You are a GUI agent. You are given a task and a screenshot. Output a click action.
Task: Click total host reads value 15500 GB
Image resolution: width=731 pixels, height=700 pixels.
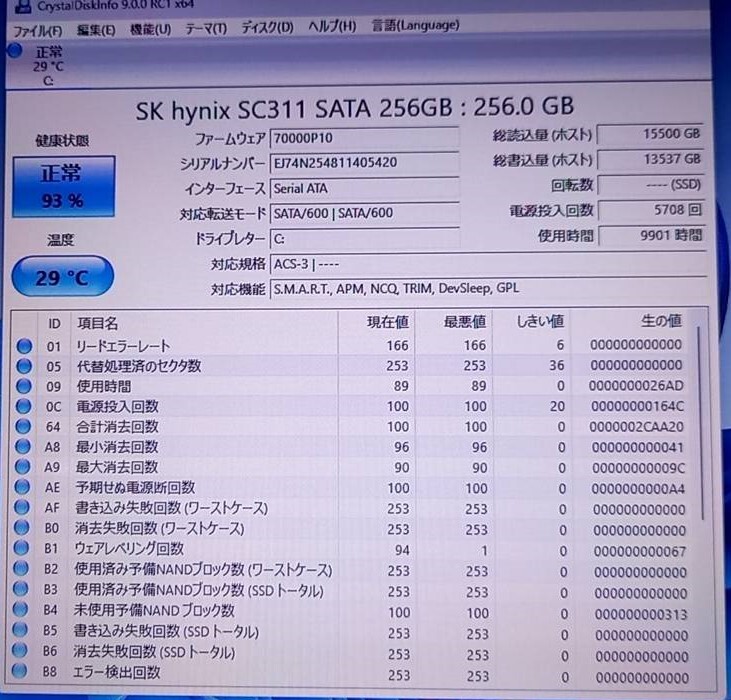650,134
